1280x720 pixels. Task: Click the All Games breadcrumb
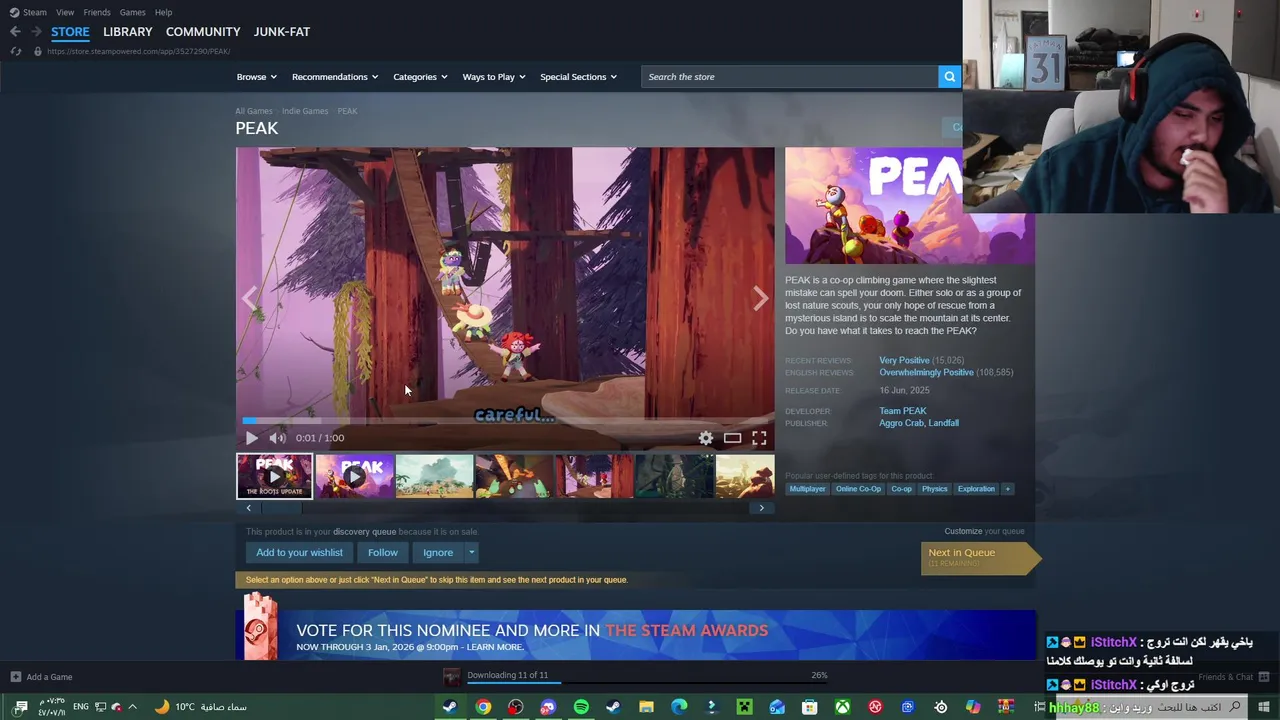[x=253, y=111]
